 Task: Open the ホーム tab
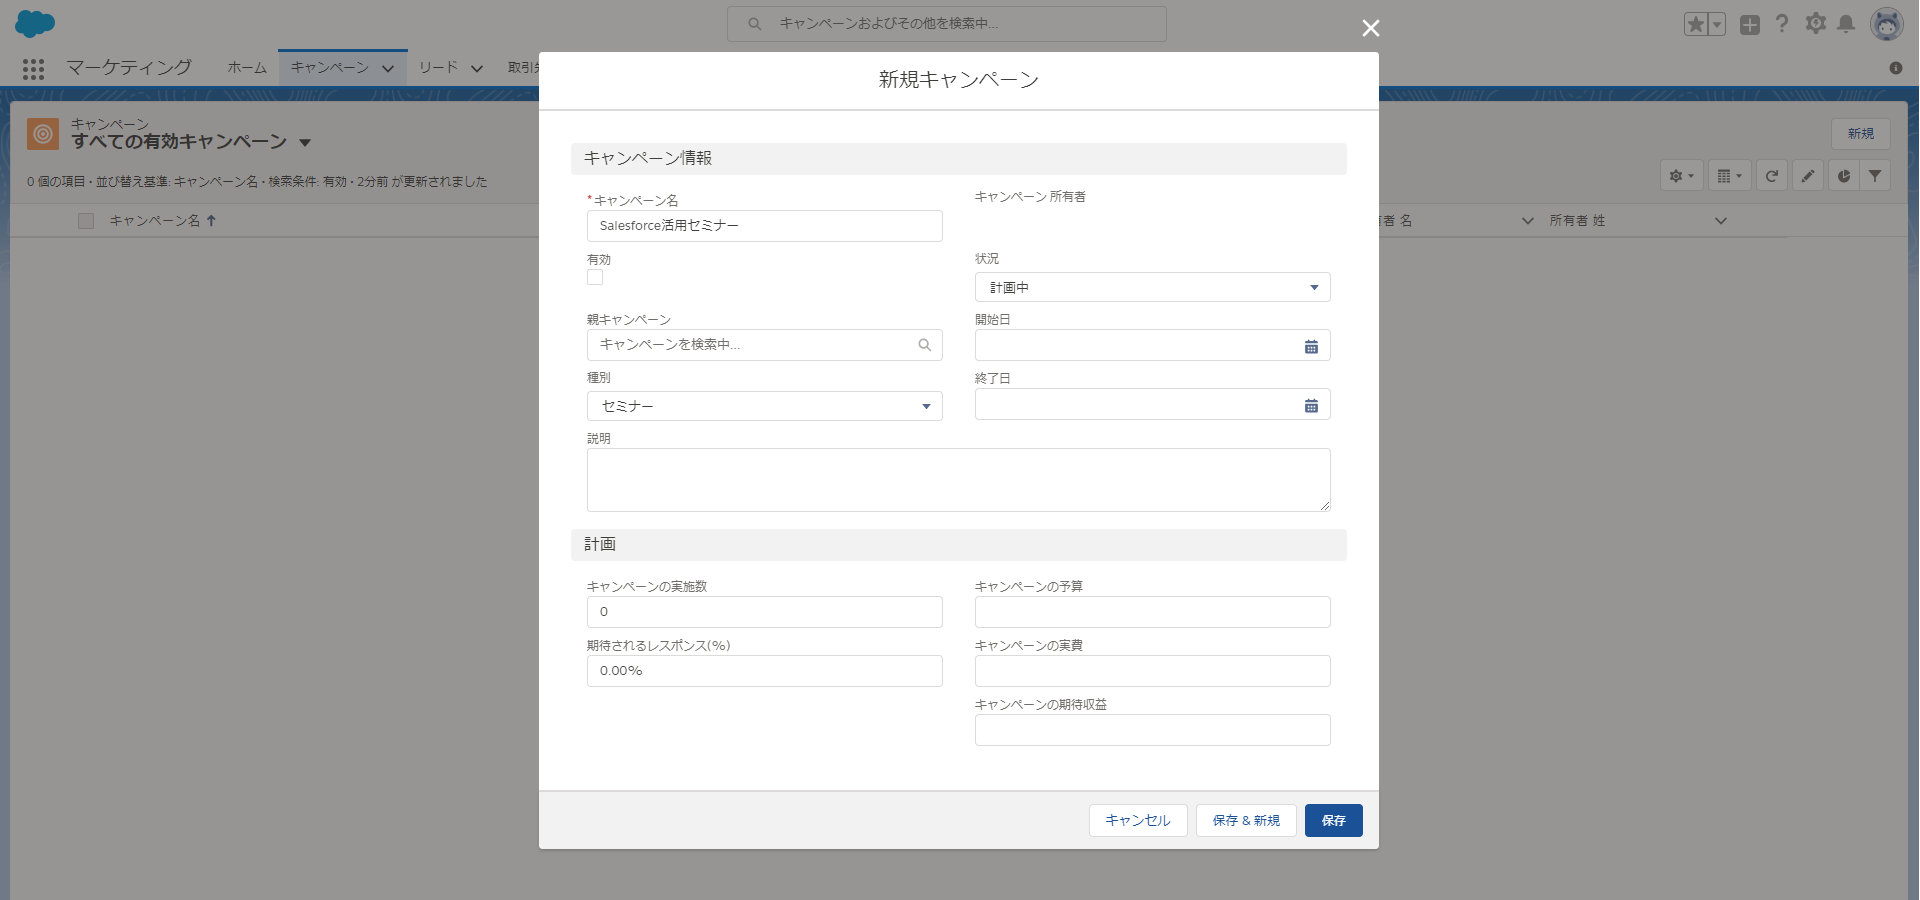[x=247, y=68]
